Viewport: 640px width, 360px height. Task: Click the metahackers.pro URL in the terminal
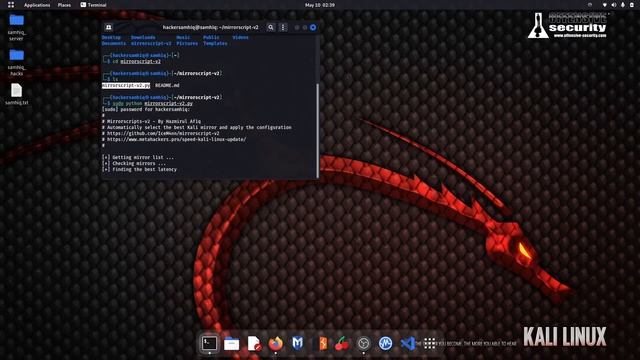(x=176, y=140)
